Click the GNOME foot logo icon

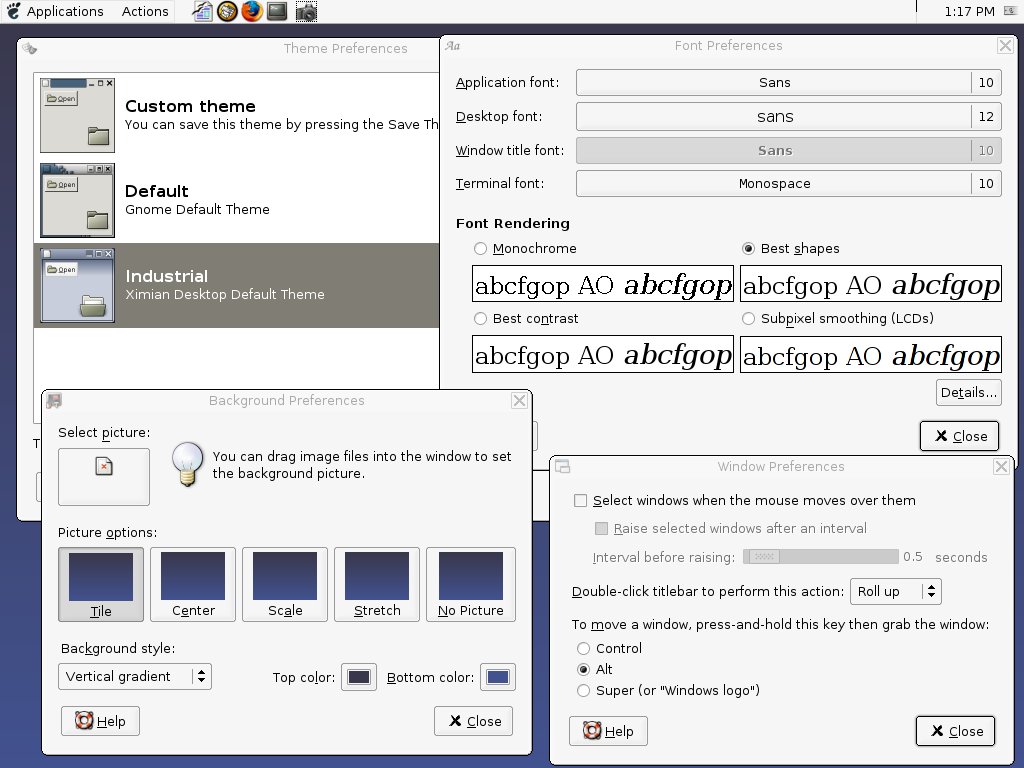pos(13,12)
